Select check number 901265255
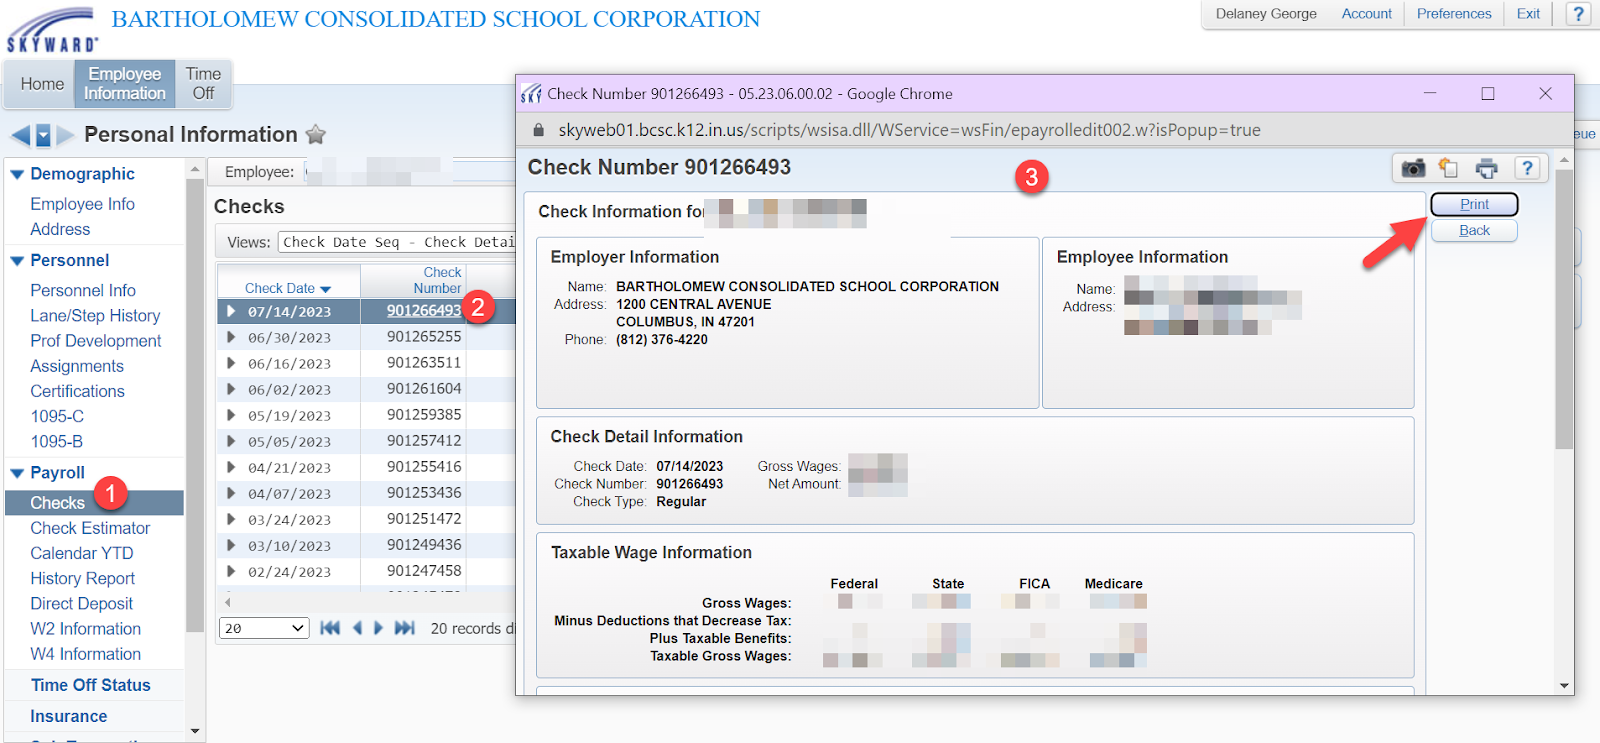Image resolution: width=1600 pixels, height=743 pixels. (424, 337)
